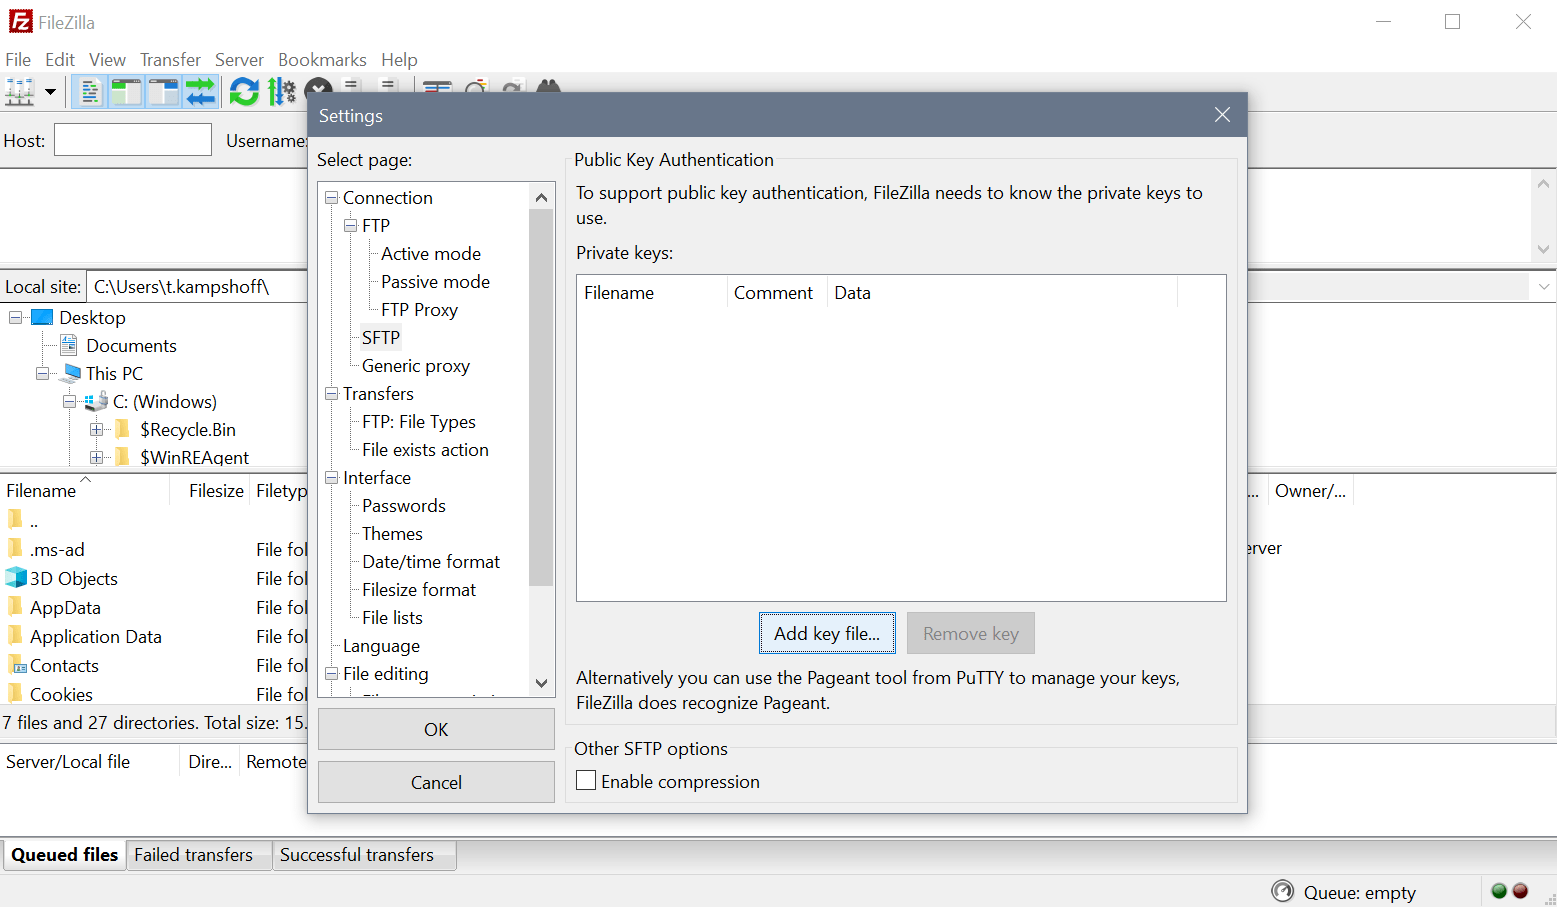This screenshot has width=1557, height=907.
Task: Toggle the transfer queue display icon
Action: (200, 92)
